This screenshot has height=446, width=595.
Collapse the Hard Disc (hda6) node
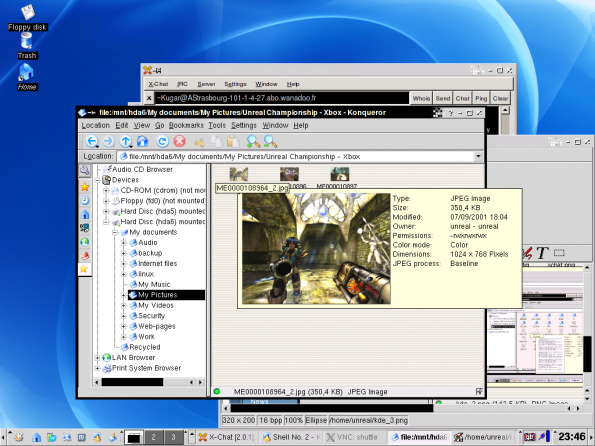(106, 222)
